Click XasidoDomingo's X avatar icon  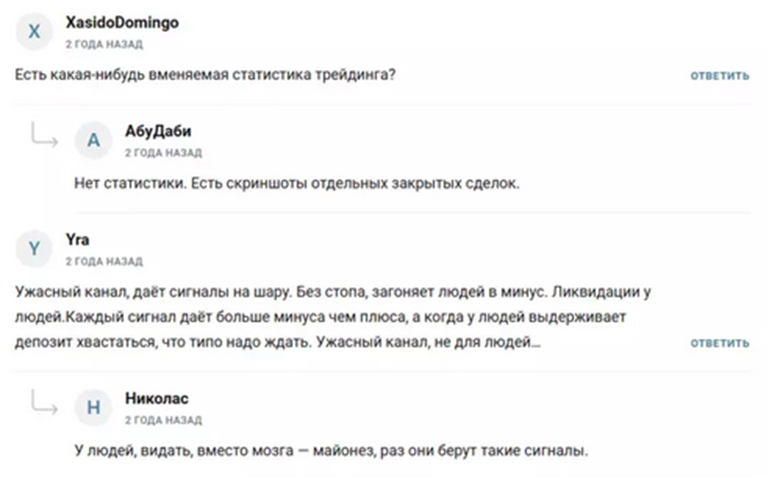tap(35, 32)
